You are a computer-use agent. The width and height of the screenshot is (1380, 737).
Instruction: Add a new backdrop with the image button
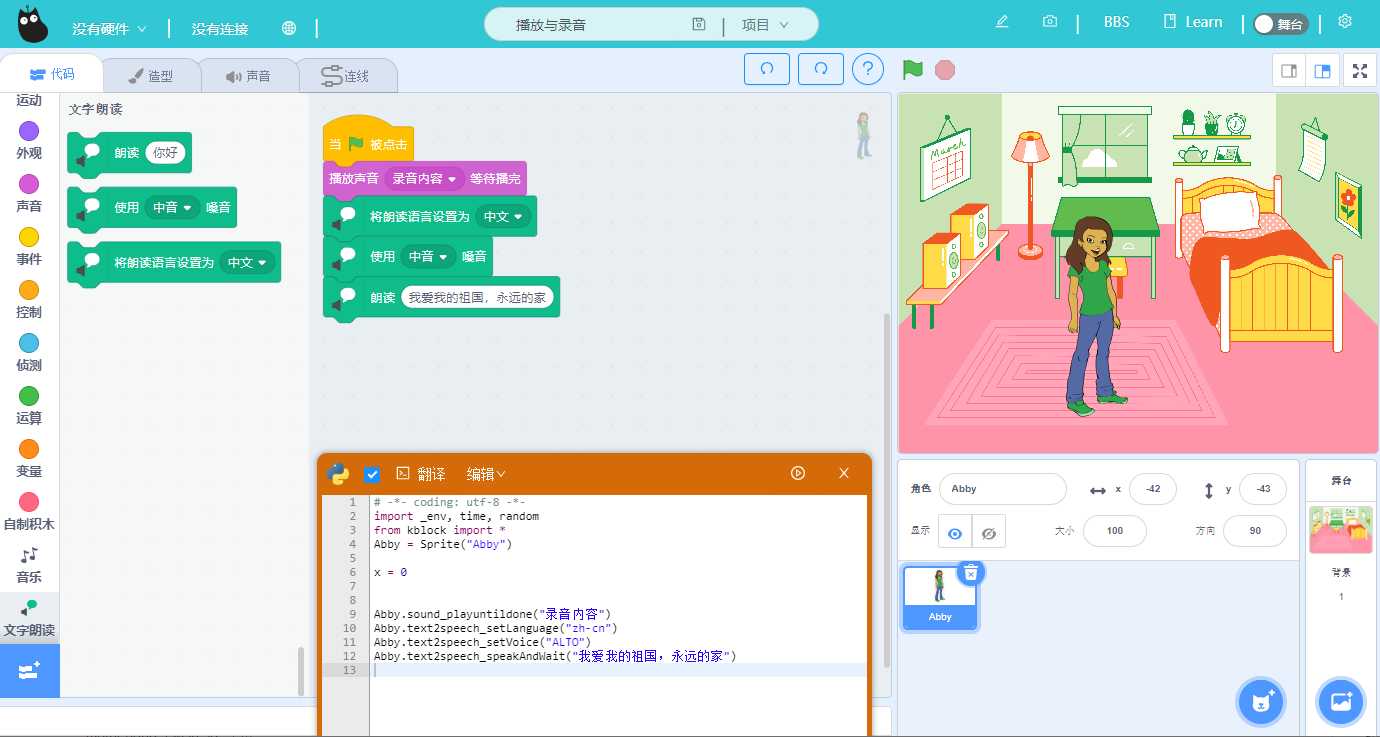point(1340,701)
